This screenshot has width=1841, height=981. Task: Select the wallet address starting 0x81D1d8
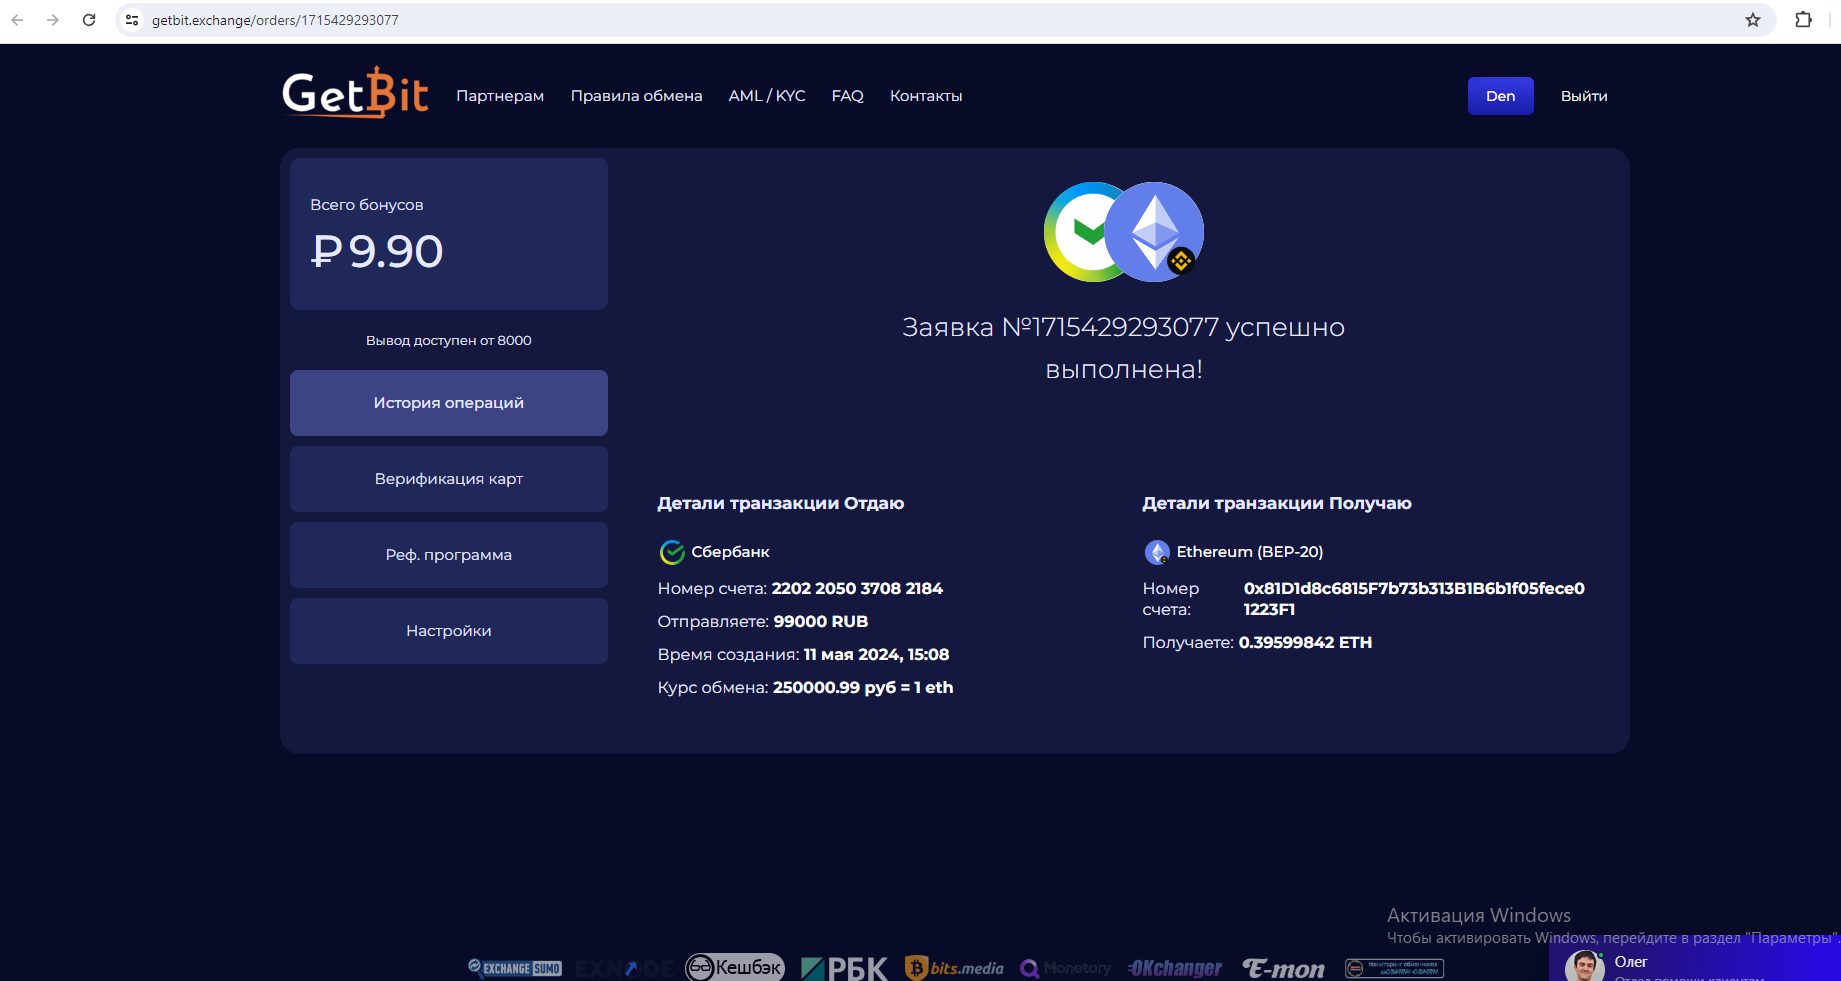(1414, 599)
